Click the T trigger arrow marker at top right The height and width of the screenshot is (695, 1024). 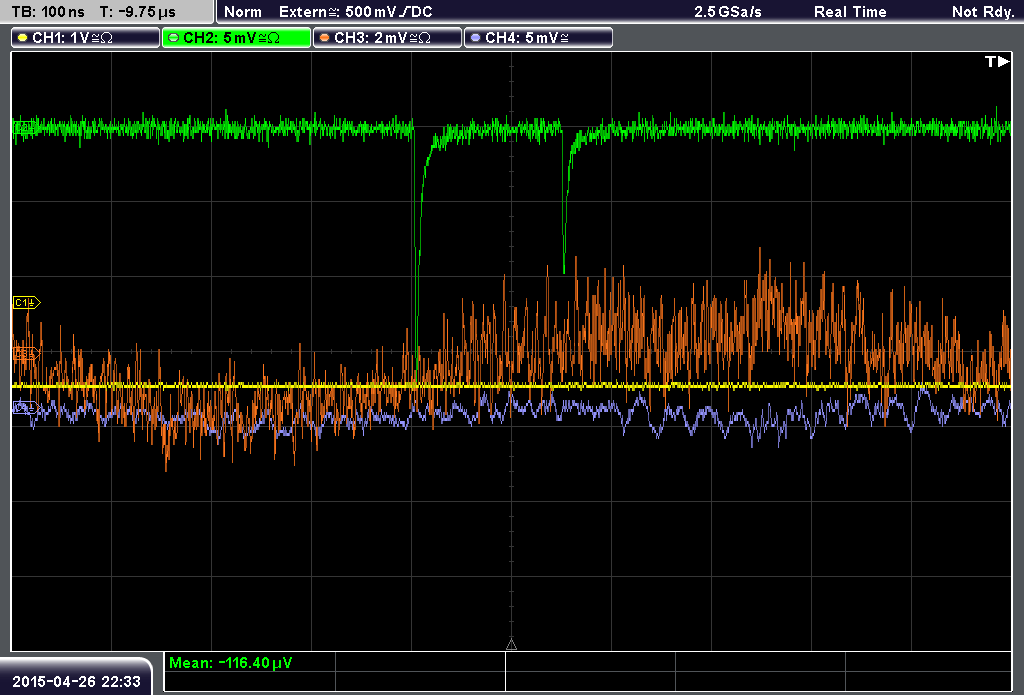pos(997,61)
